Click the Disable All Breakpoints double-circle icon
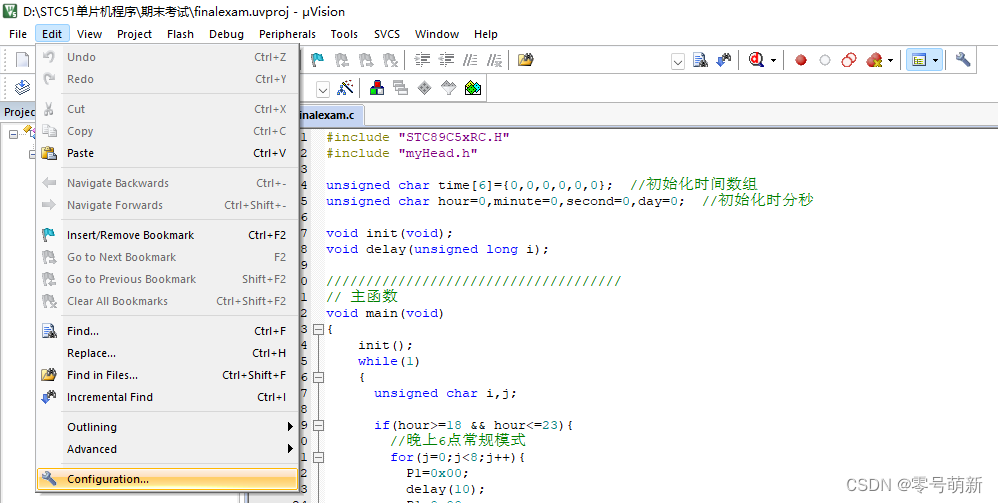Image resolution: width=998 pixels, height=503 pixels. (849, 60)
